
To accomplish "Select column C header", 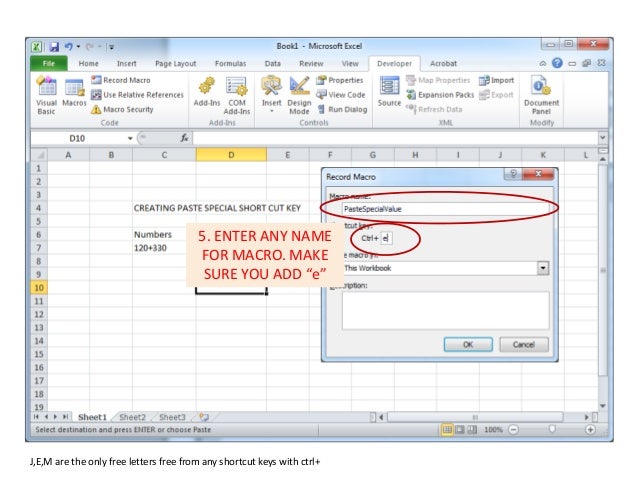I will coord(164,155).
